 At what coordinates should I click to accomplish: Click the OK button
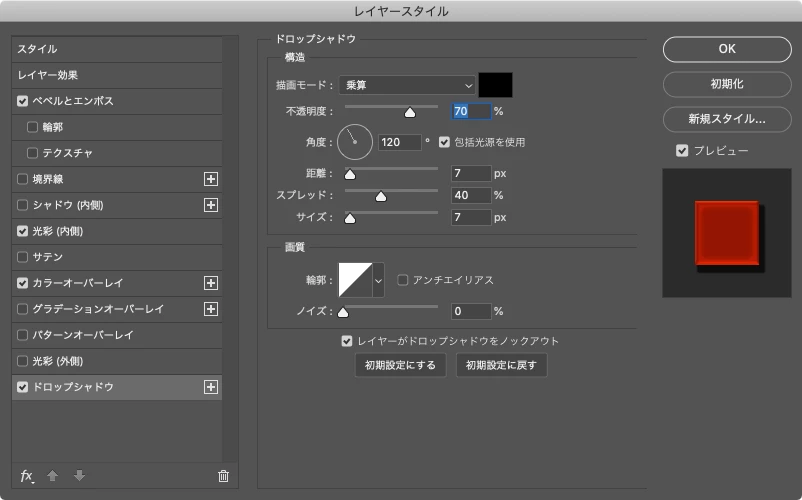click(727, 49)
